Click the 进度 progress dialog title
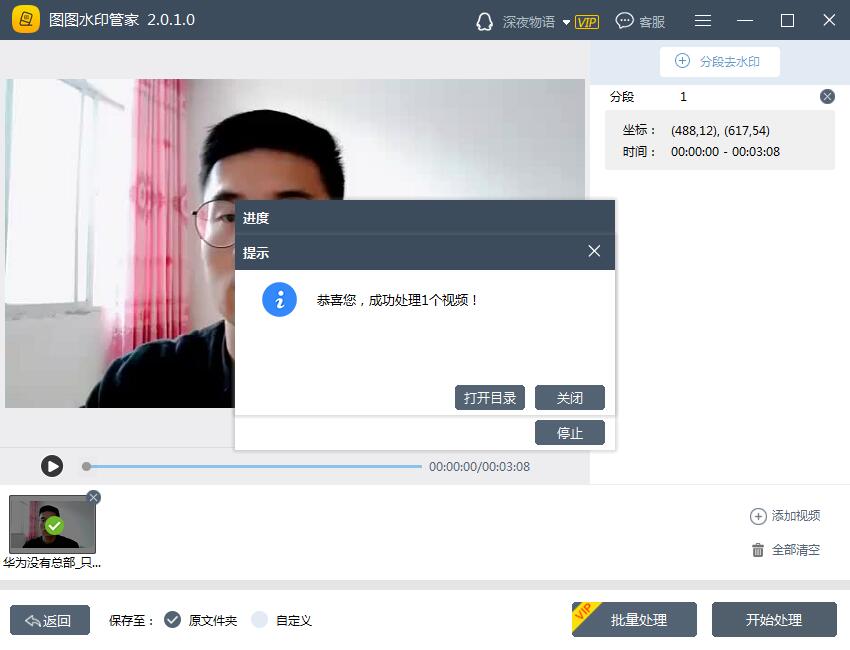 (256, 218)
